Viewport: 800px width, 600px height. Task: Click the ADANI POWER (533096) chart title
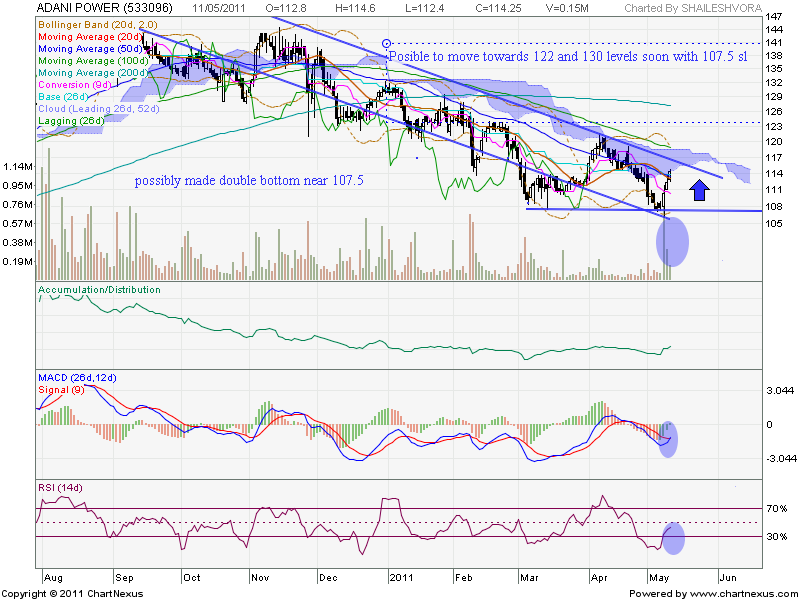pyautogui.click(x=105, y=8)
